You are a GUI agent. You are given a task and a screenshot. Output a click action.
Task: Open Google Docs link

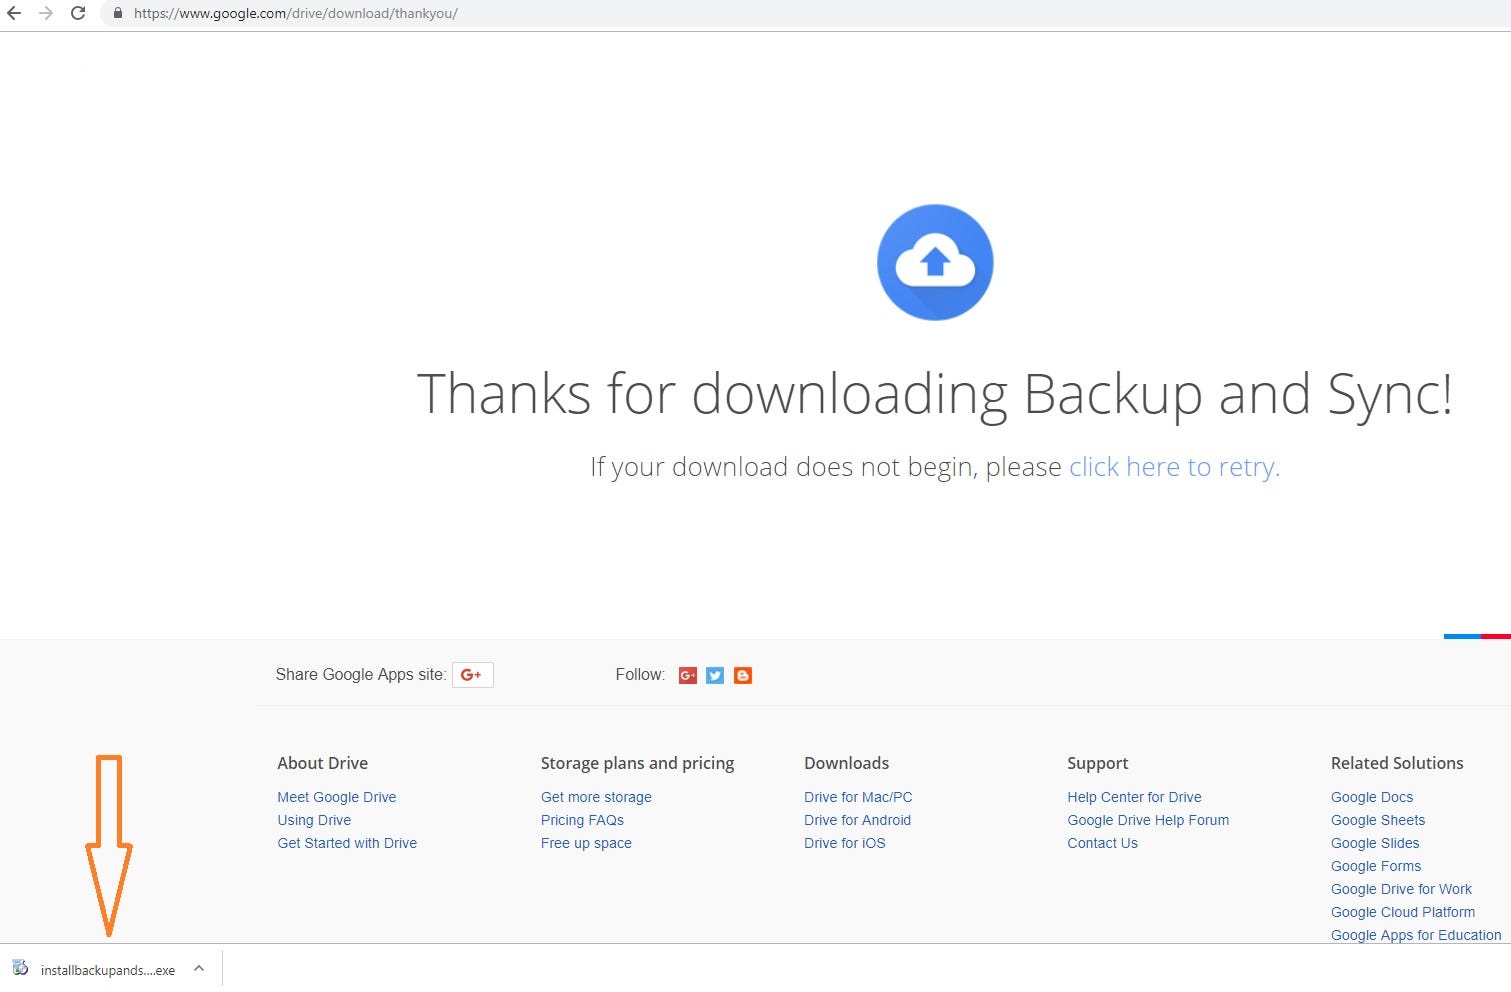click(x=1372, y=797)
